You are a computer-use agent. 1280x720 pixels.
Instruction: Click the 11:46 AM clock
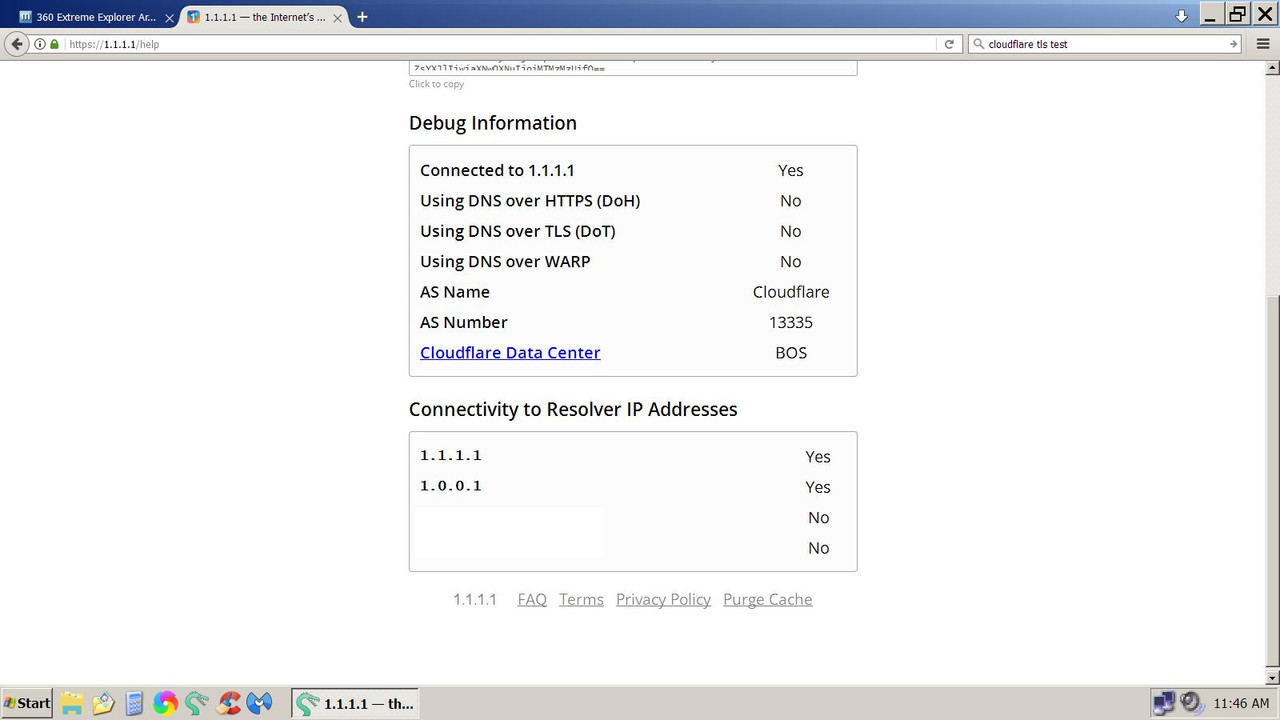1241,704
